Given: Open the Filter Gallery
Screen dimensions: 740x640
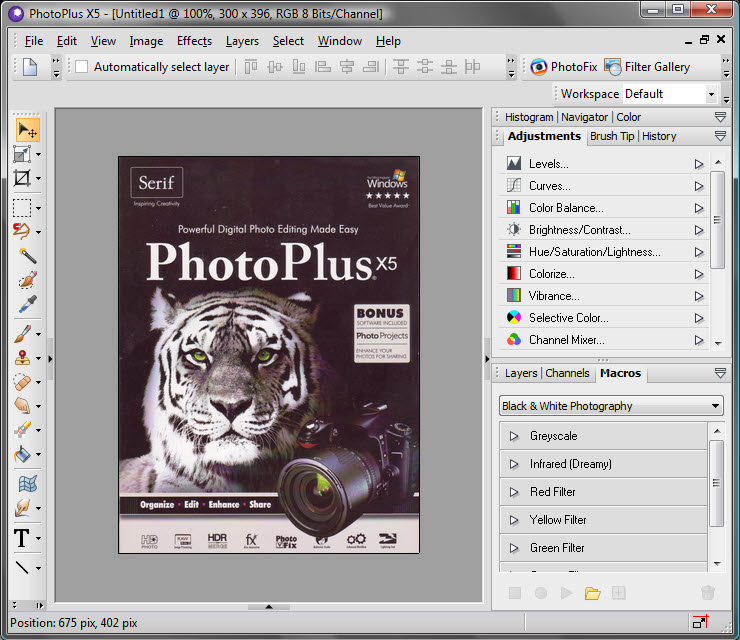Looking at the screenshot, I should [x=648, y=67].
